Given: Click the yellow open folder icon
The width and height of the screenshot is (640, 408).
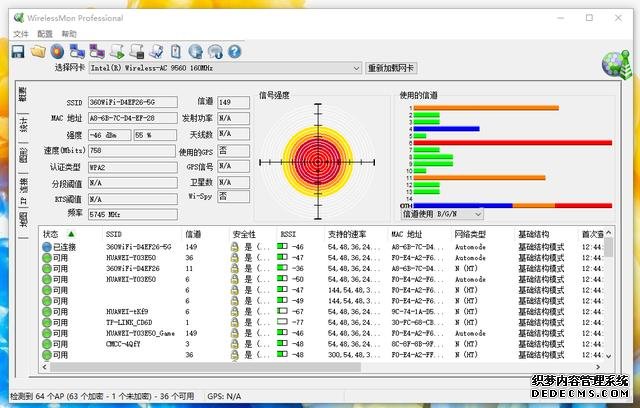Looking at the screenshot, I should [38, 52].
